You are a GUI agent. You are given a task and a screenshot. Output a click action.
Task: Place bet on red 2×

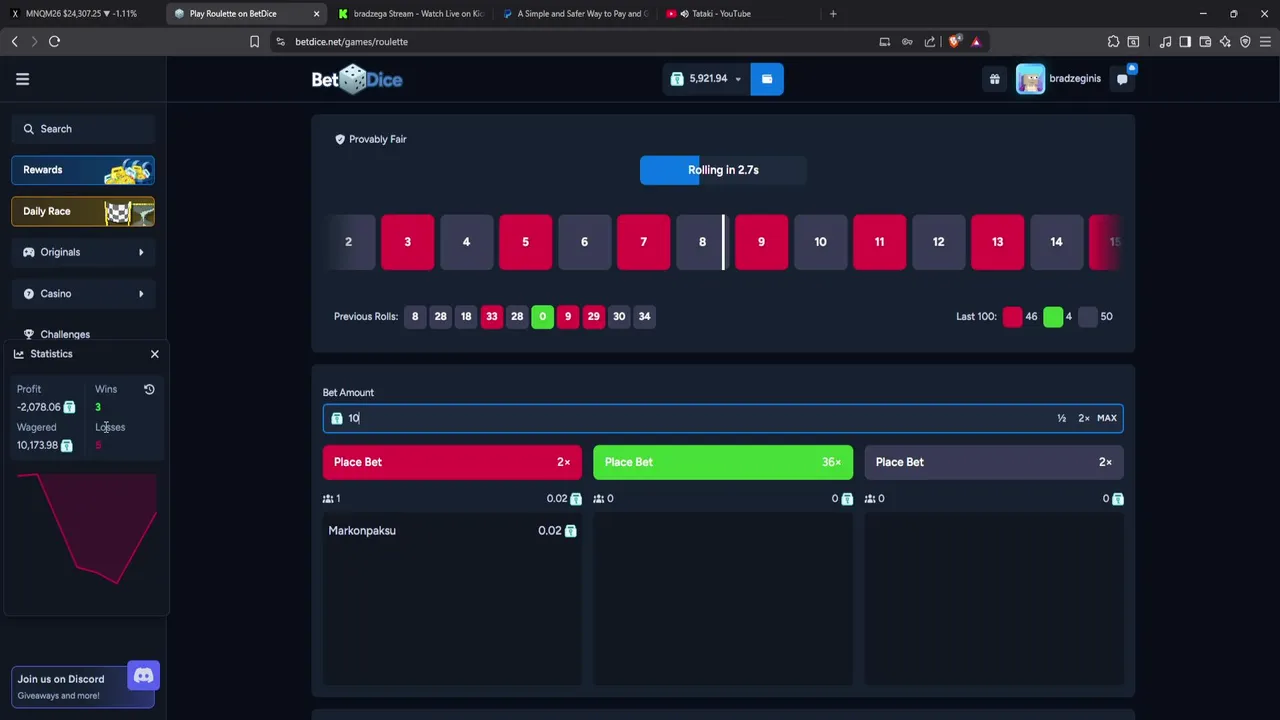click(452, 462)
